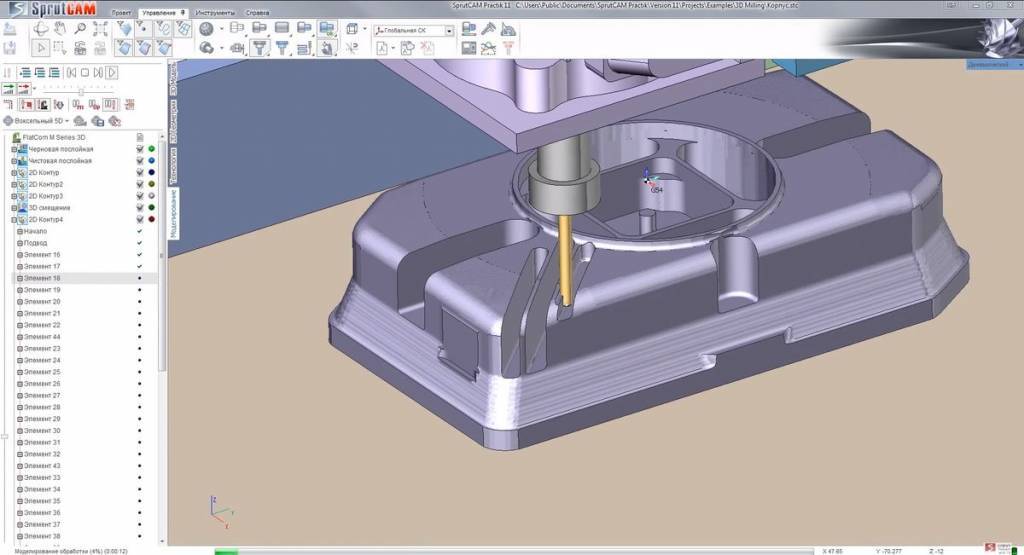Select the pan hand tool
Image resolution: width=1024 pixels, height=555 pixels.
pos(60,29)
